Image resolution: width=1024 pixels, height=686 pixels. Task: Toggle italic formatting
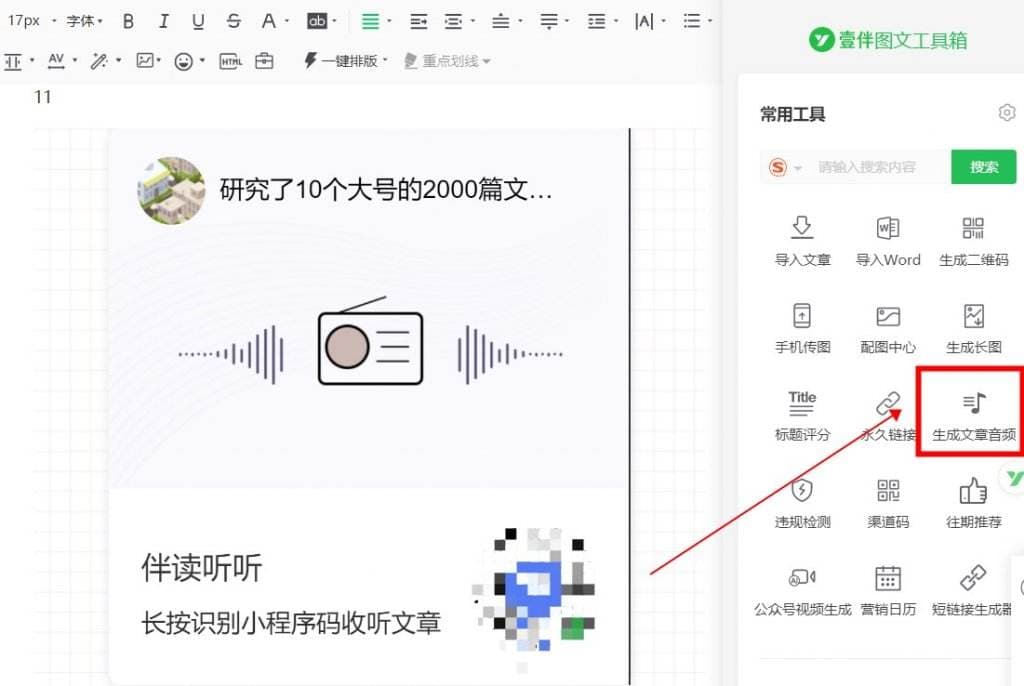(x=163, y=20)
